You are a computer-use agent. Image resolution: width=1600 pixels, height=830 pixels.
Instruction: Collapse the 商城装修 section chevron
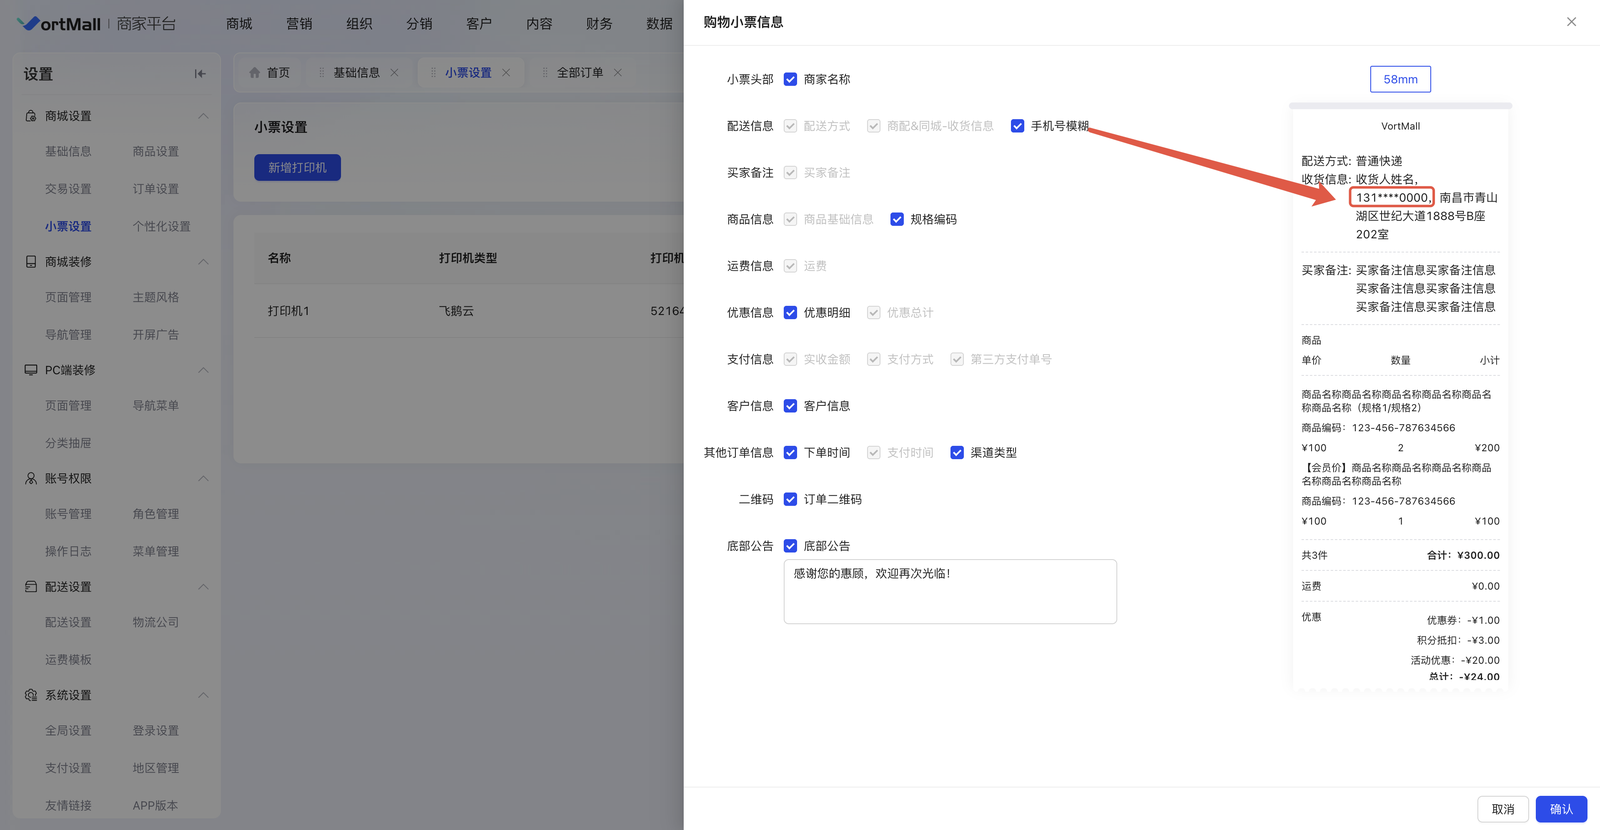click(x=203, y=262)
